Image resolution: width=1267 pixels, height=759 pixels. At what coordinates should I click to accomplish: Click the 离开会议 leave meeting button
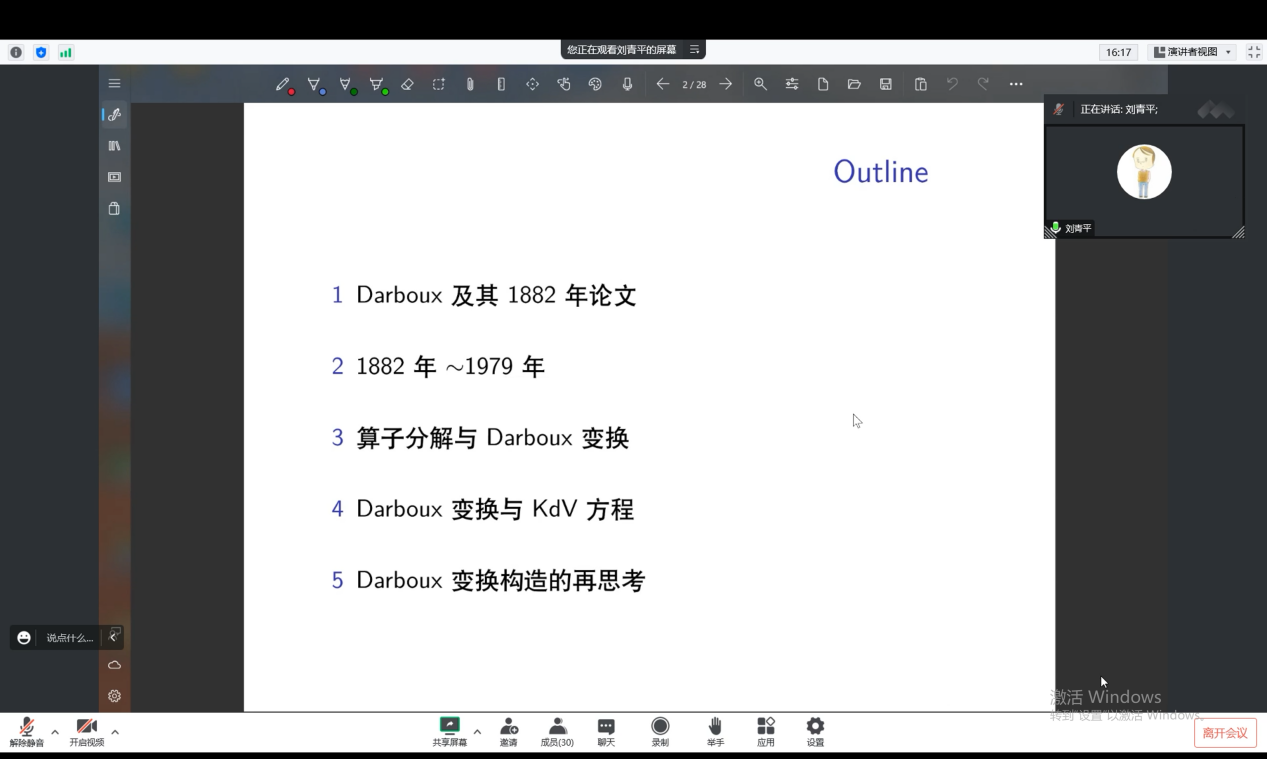[1224, 733]
